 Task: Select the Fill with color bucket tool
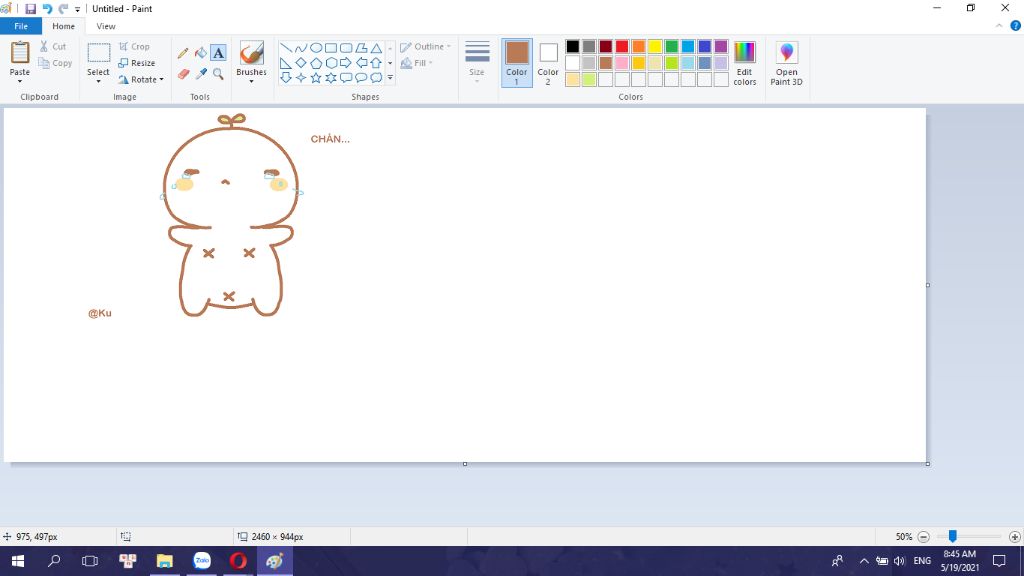tap(201, 53)
